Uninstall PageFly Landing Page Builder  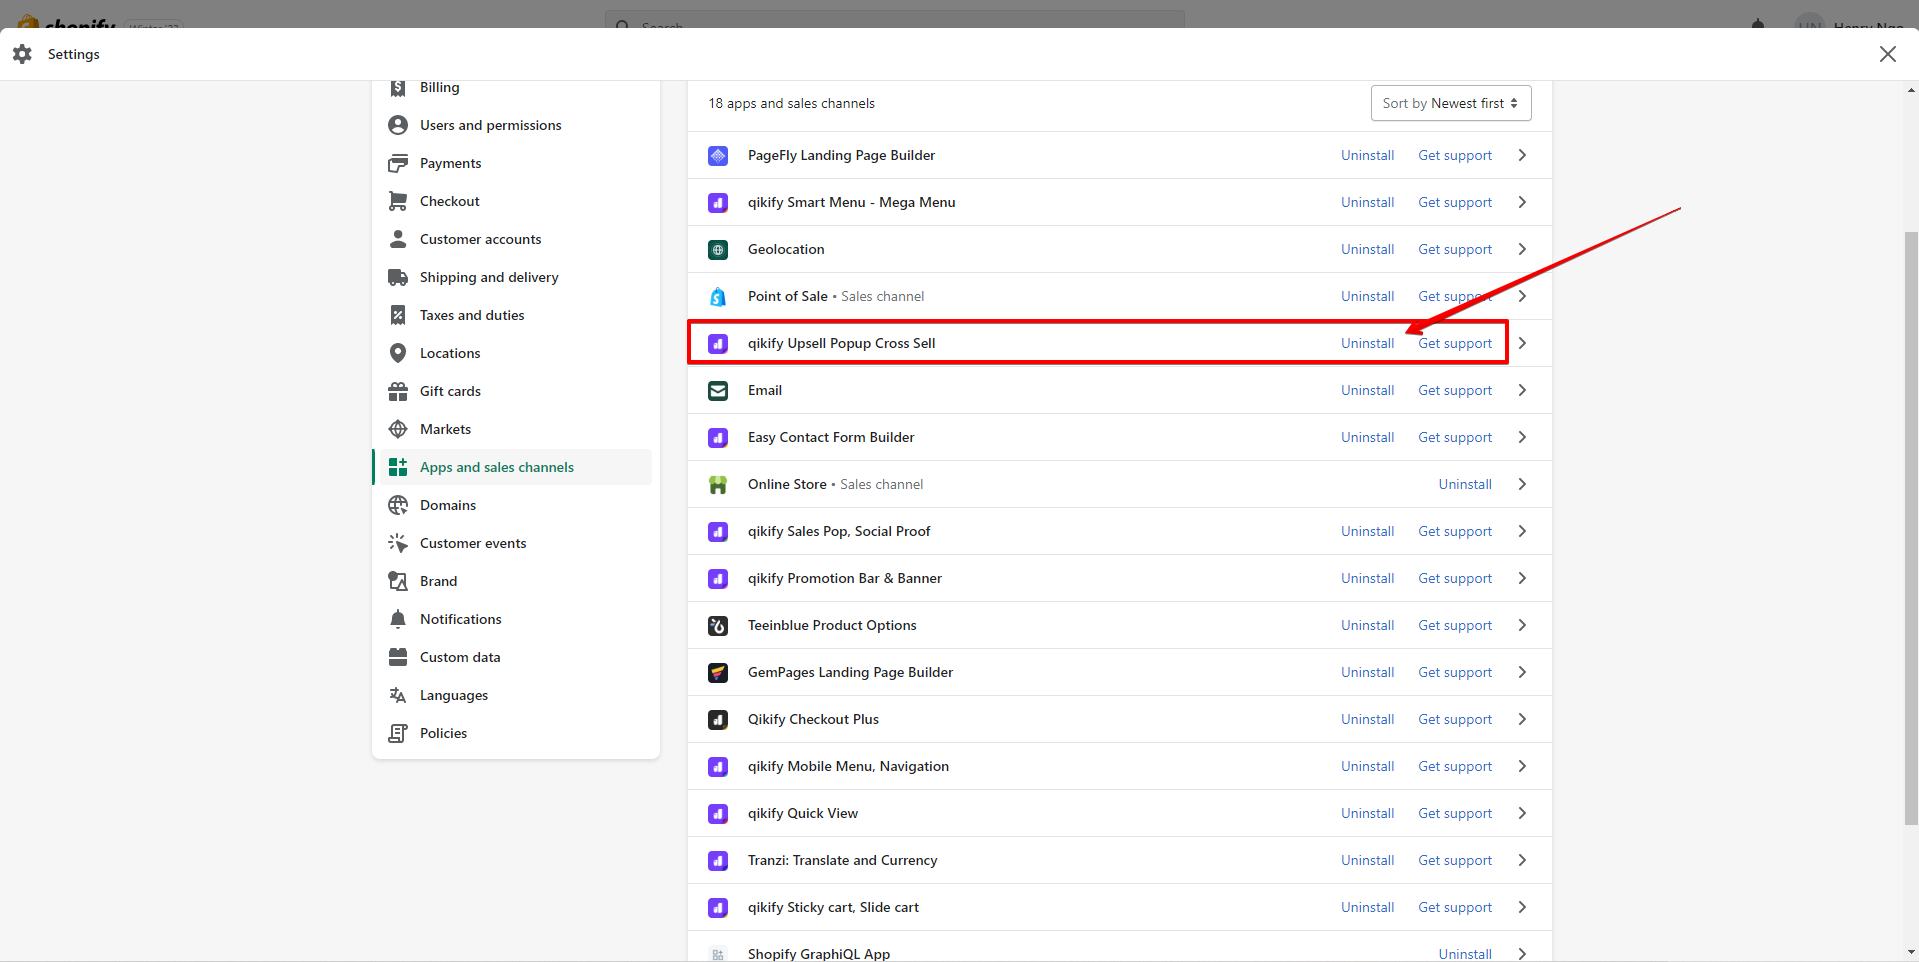(x=1367, y=155)
